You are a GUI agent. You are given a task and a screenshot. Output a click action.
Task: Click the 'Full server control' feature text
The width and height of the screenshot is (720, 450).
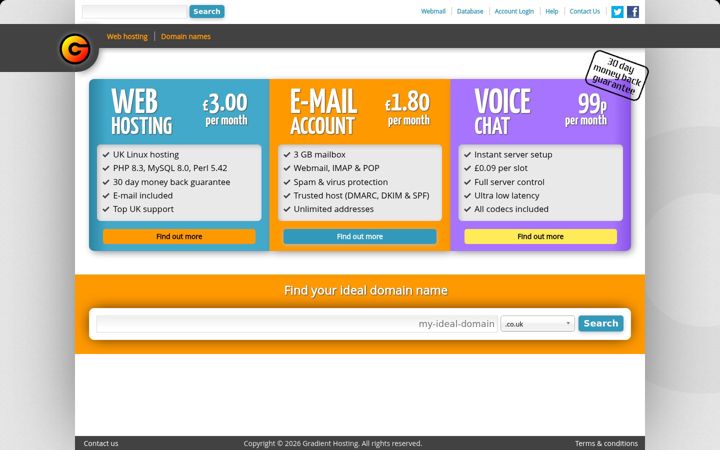click(509, 182)
